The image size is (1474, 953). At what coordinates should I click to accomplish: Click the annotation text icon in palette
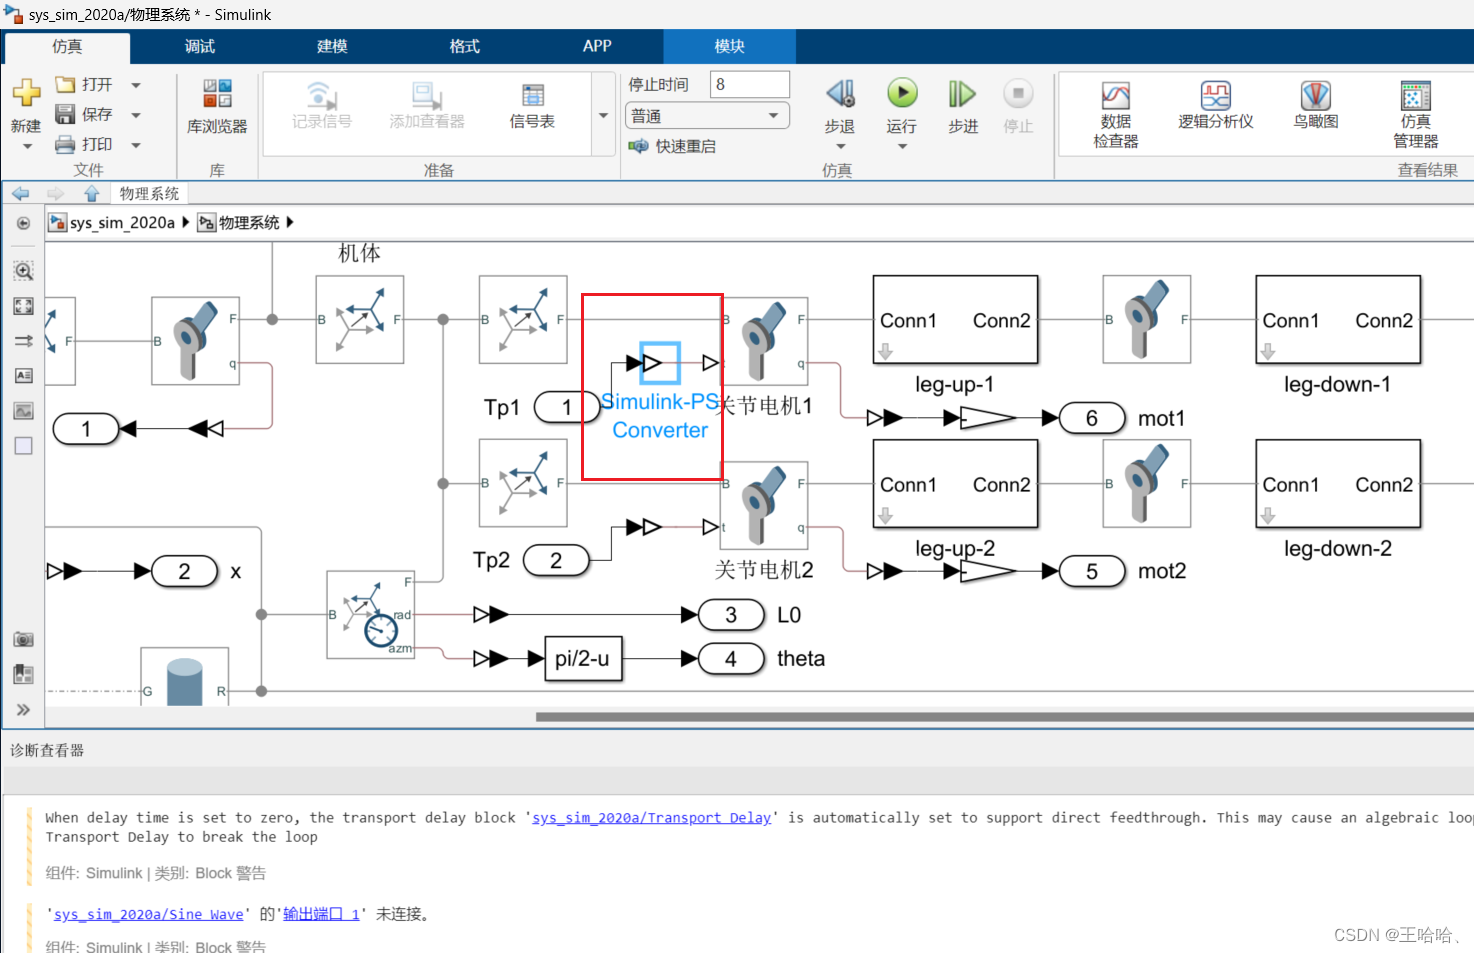point(23,375)
